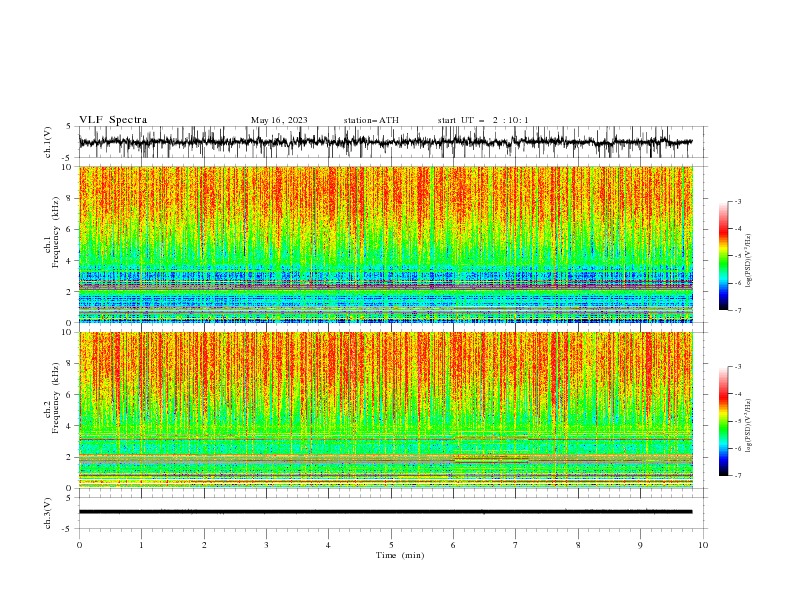Click the 'station=ATH' label
Screen dimensions: 792x612
pyautogui.click(x=371, y=120)
